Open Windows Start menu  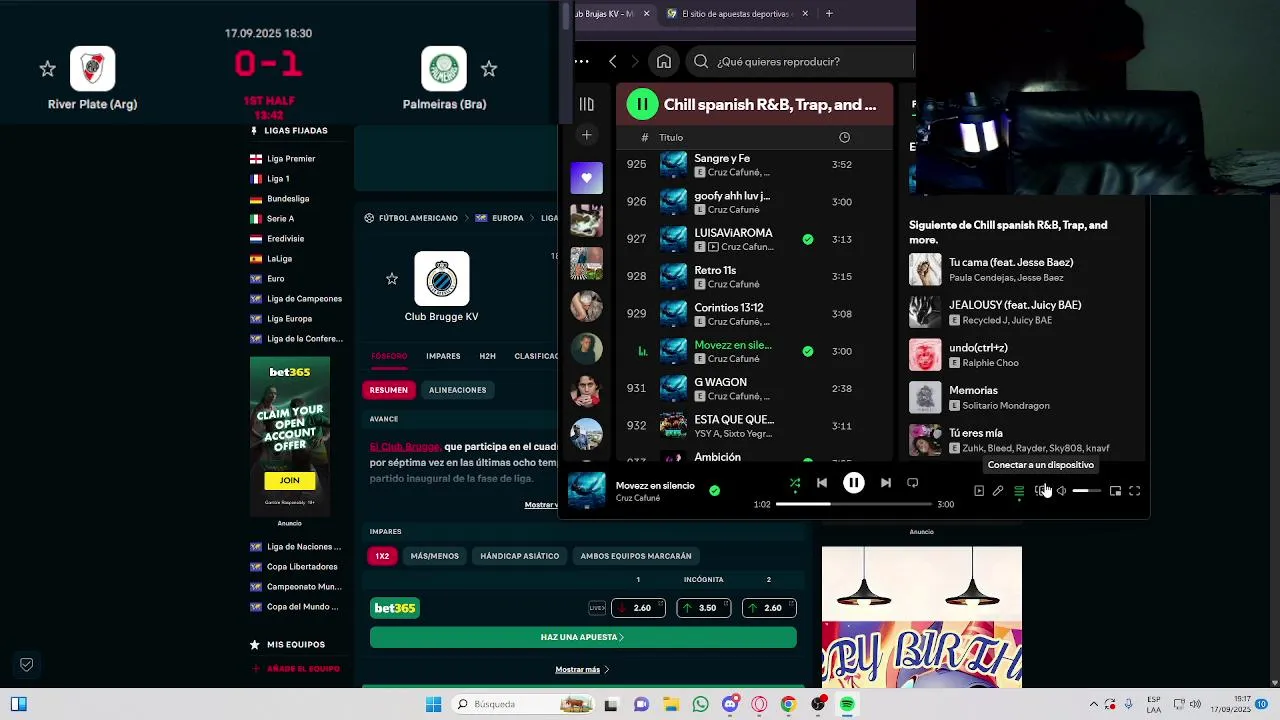[433, 704]
